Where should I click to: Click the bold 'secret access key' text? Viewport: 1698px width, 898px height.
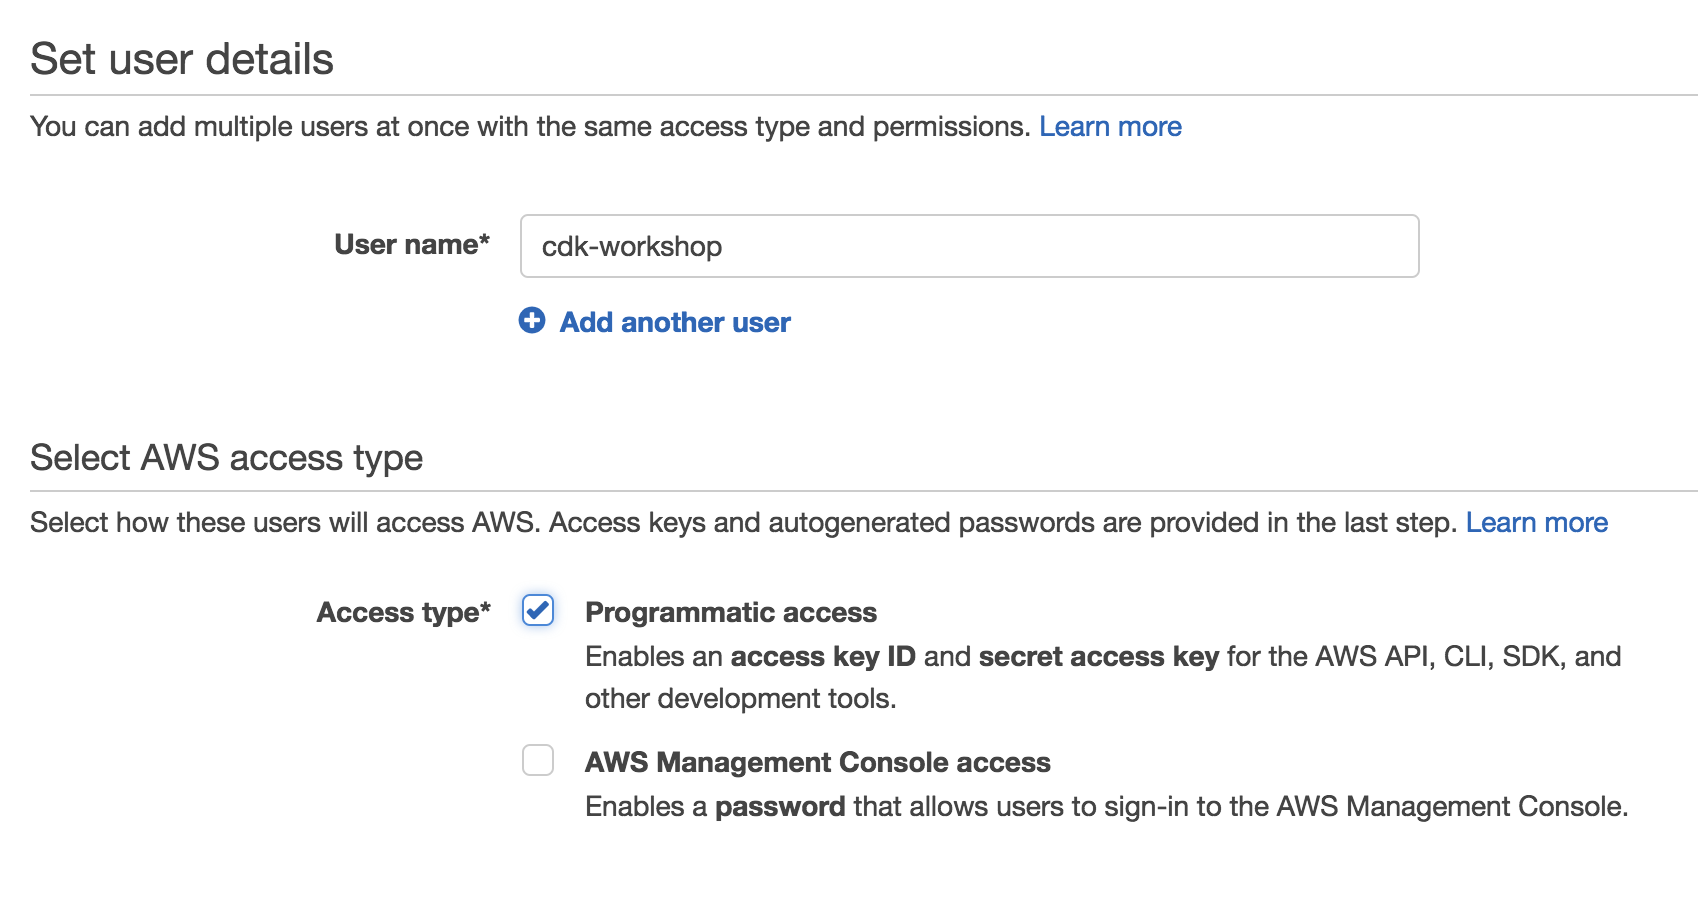pos(1099,656)
